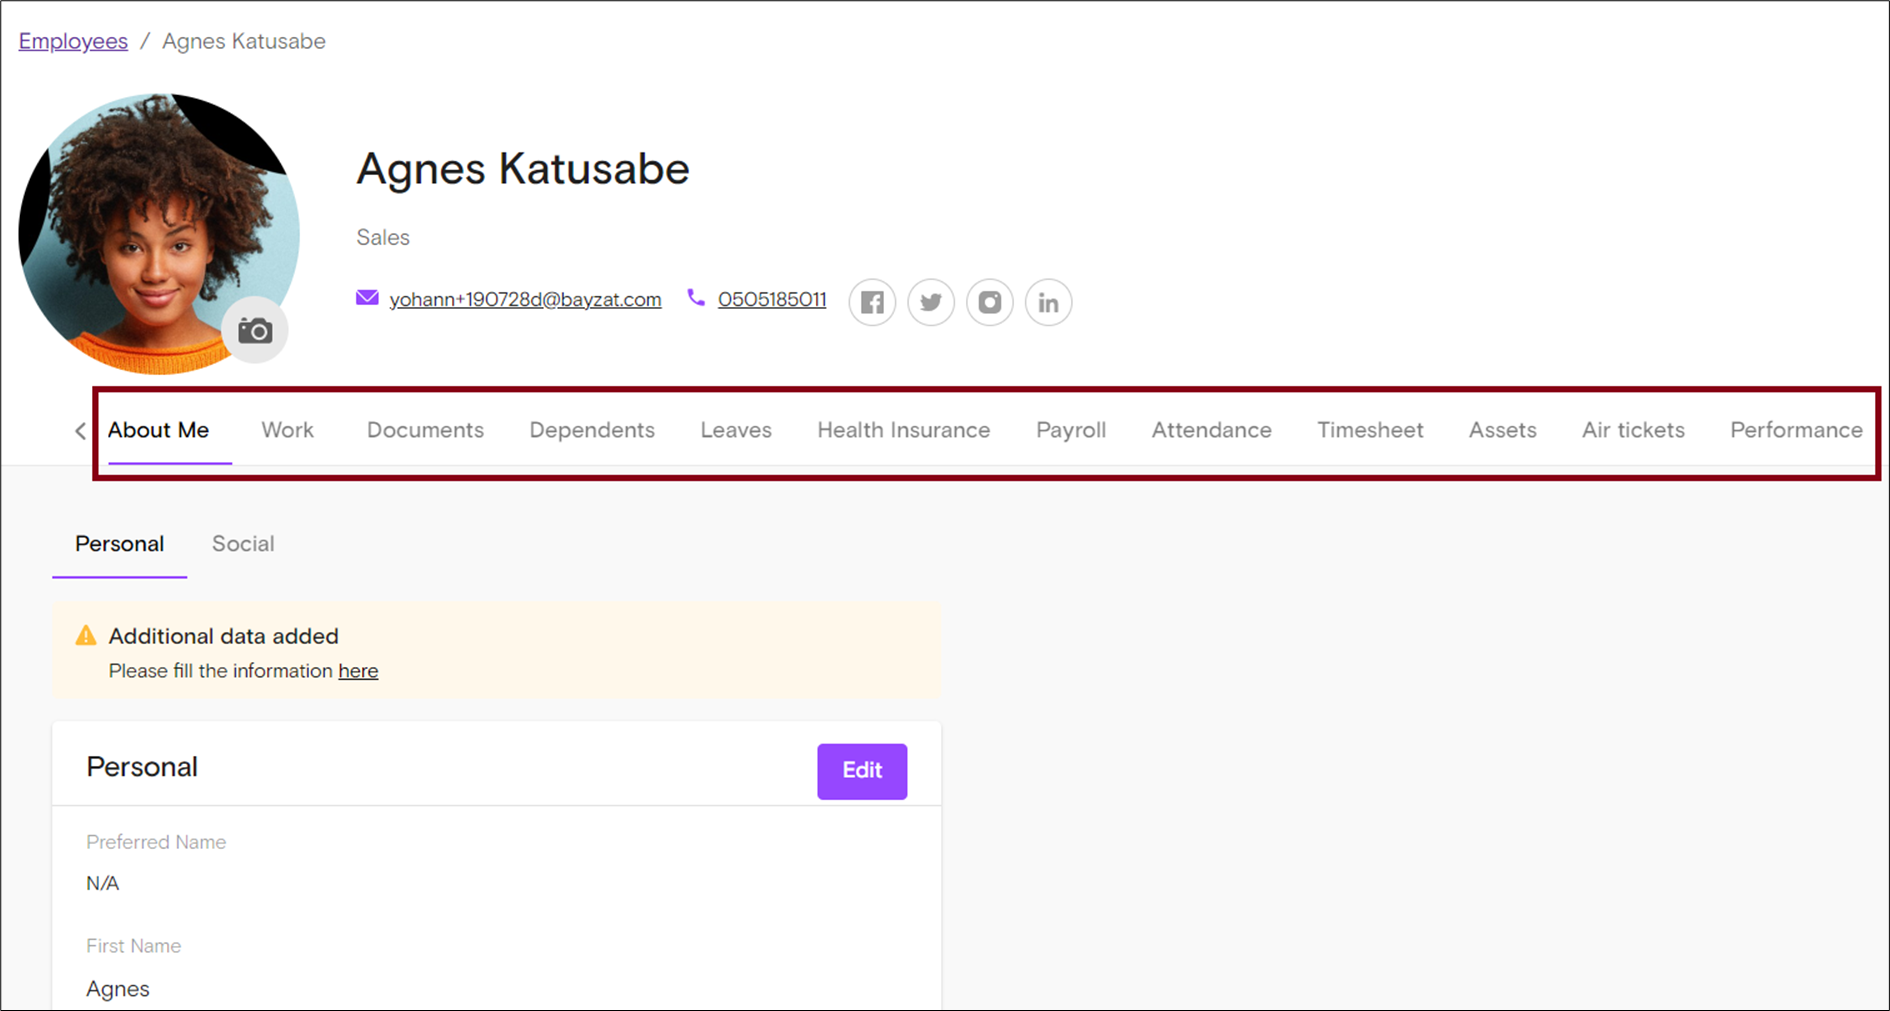The image size is (1890, 1011).
Task: Go to the Timesheet tab
Action: coord(1370,430)
